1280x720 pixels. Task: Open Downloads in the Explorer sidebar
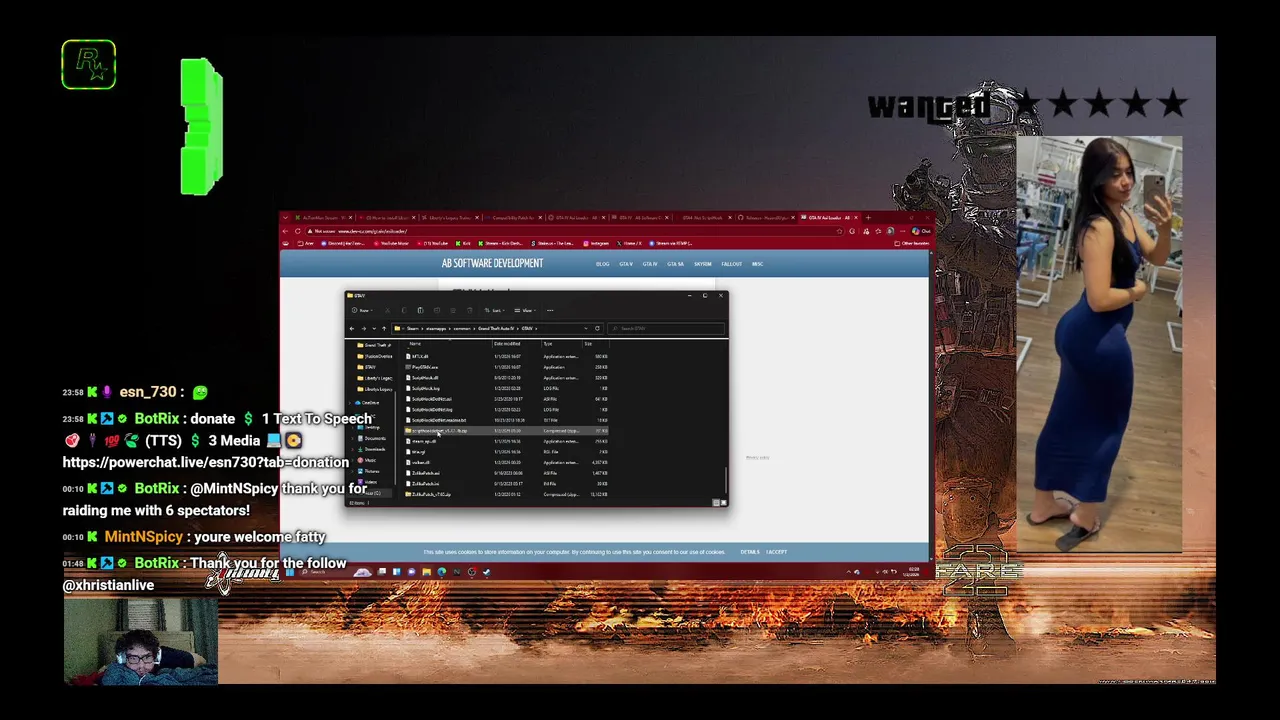pyautogui.click(x=372, y=449)
